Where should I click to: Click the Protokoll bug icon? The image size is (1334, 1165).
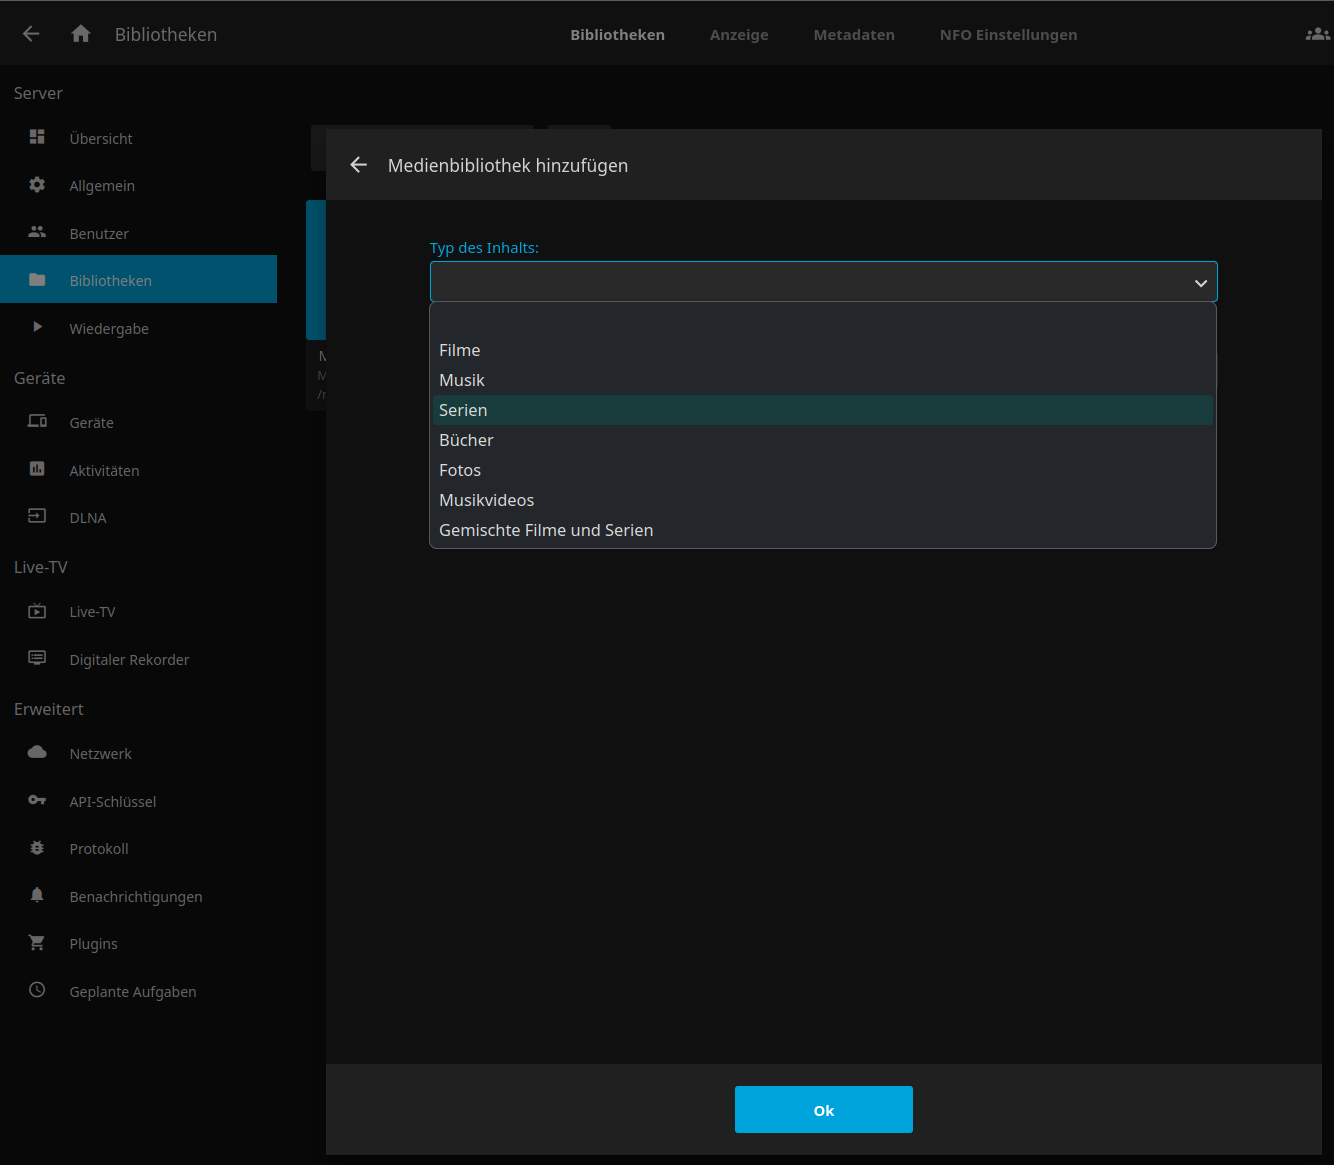(x=37, y=848)
